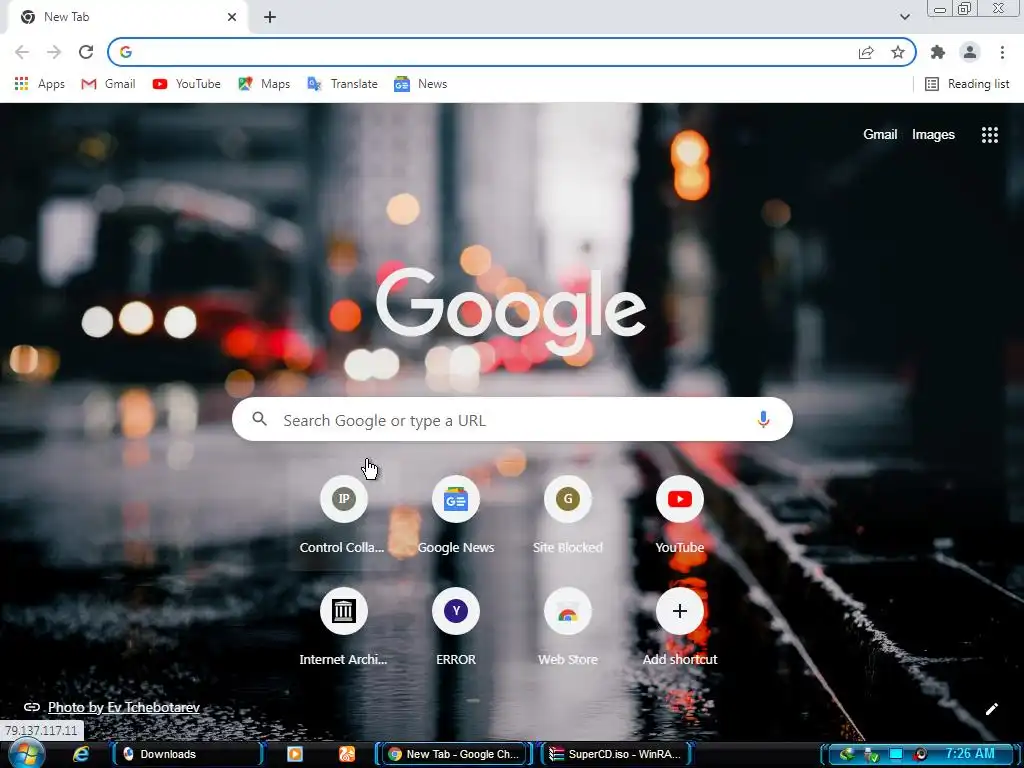1024x768 pixels.
Task: Open the ERROR shortcut
Action: click(455, 628)
